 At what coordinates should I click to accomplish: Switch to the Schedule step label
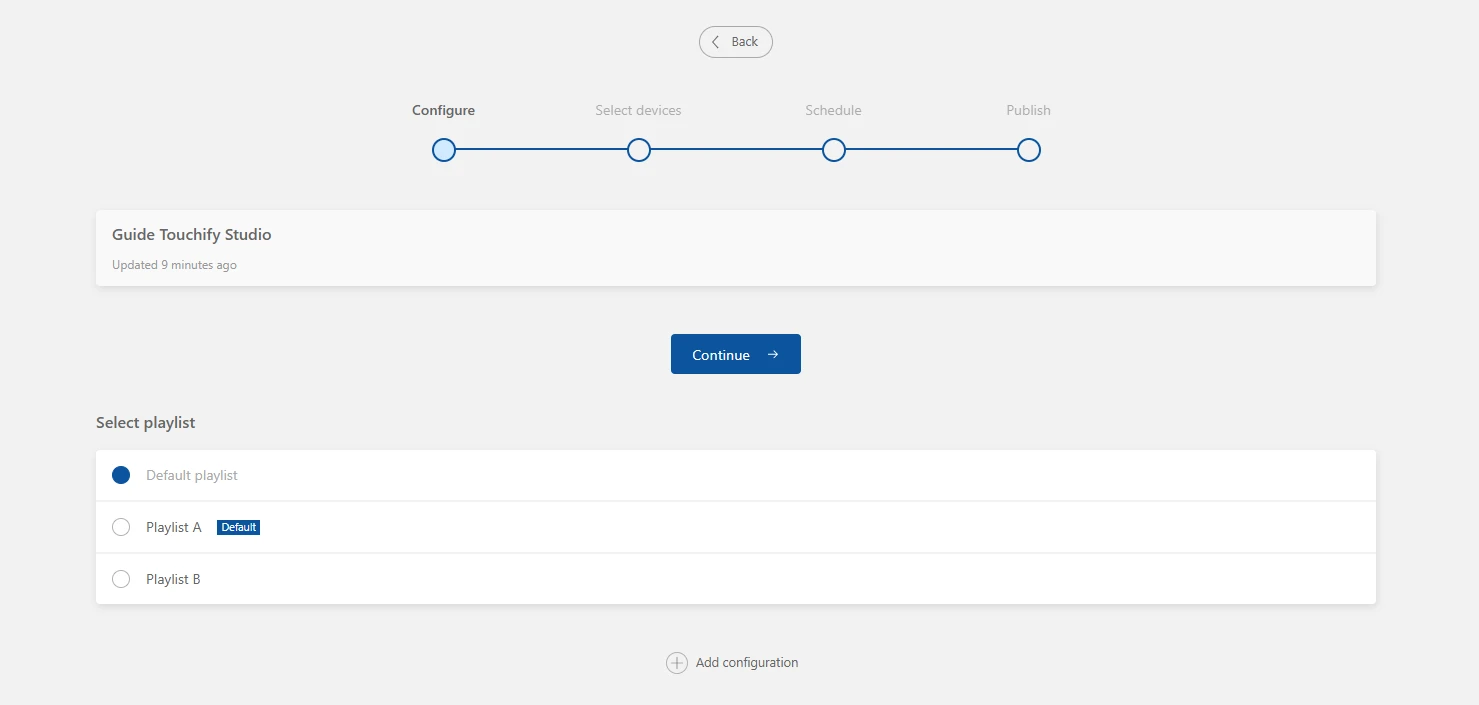click(833, 110)
